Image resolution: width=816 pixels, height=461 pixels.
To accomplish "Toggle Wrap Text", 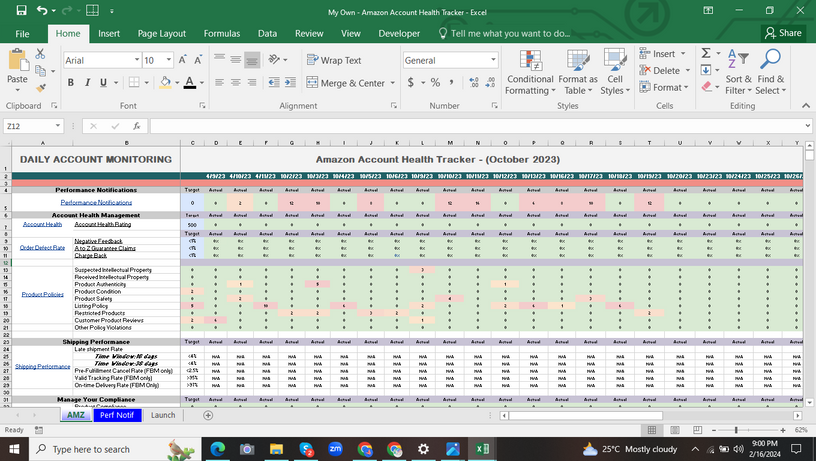I will coord(334,60).
